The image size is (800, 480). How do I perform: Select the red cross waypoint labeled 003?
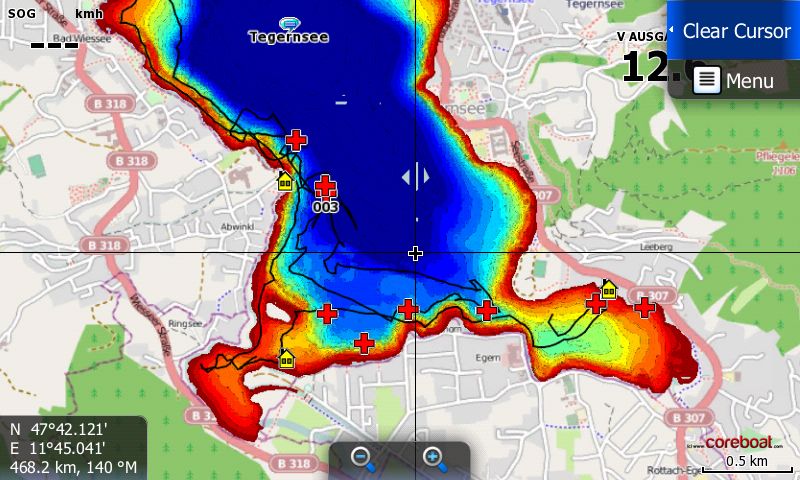325,187
